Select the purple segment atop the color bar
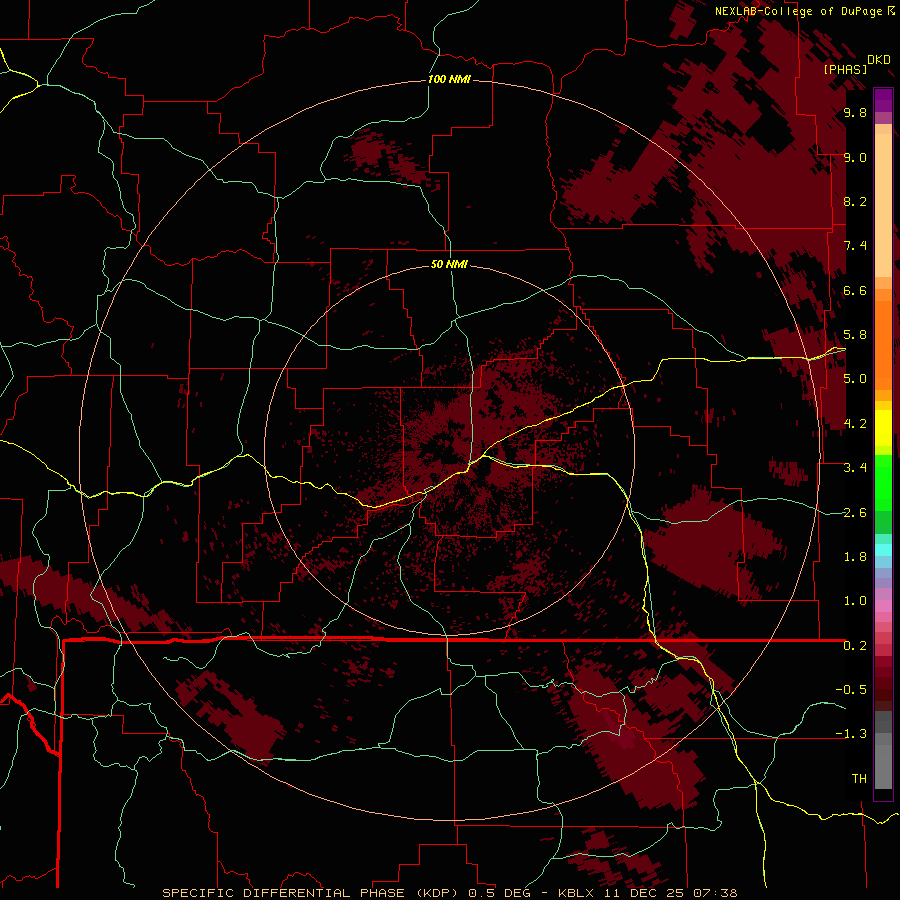The height and width of the screenshot is (900, 900). (x=883, y=100)
